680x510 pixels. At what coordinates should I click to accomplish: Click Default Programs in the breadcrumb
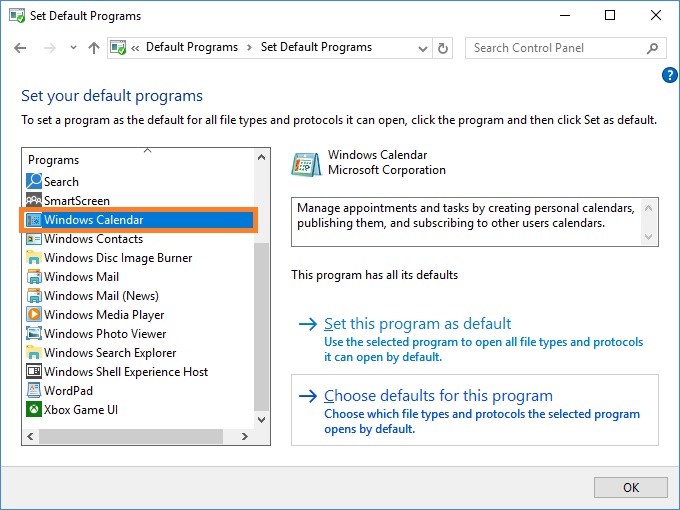(x=192, y=47)
